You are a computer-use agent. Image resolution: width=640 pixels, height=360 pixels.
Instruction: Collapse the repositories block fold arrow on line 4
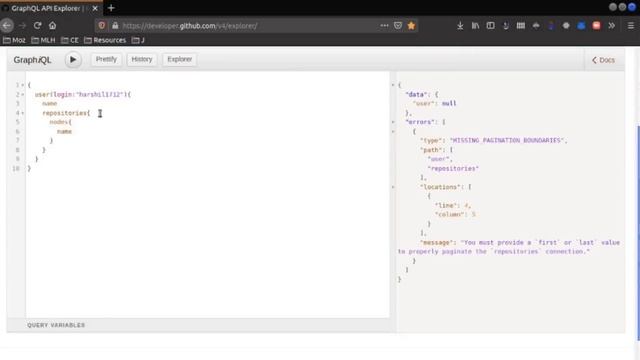(22, 113)
